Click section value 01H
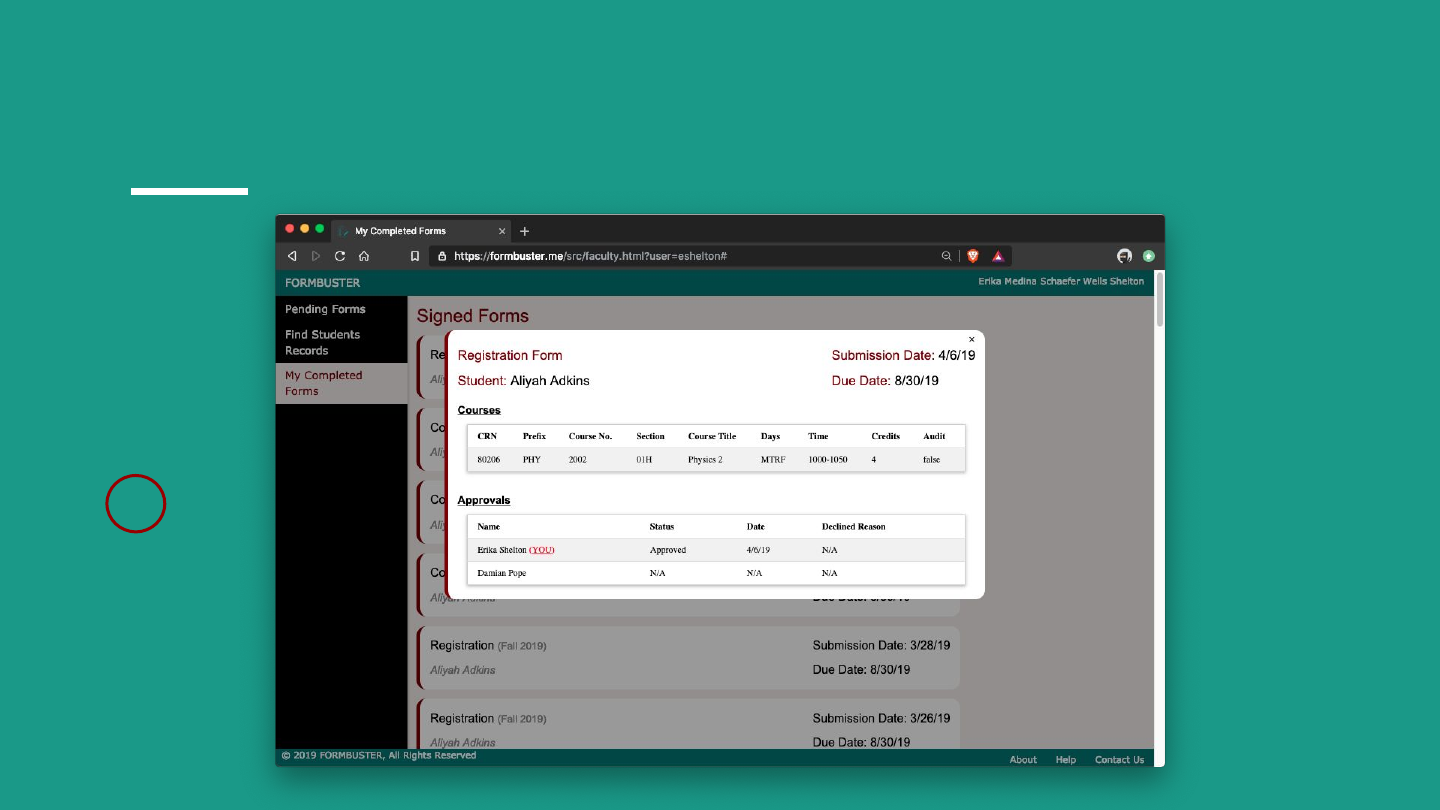The image size is (1440, 810). click(x=644, y=460)
